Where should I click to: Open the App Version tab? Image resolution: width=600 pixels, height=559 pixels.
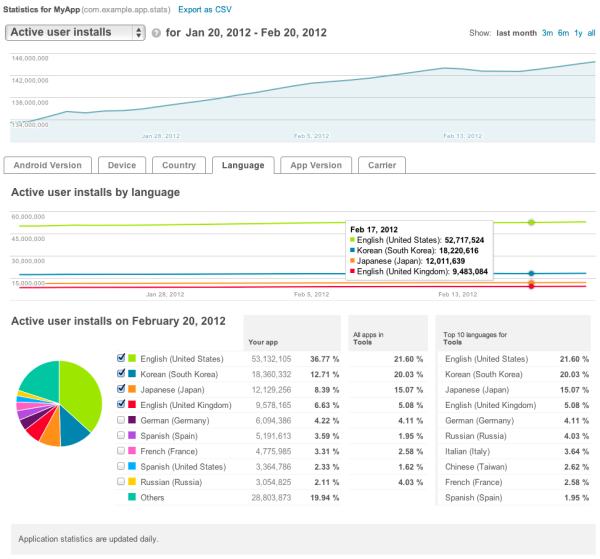click(x=313, y=165)
